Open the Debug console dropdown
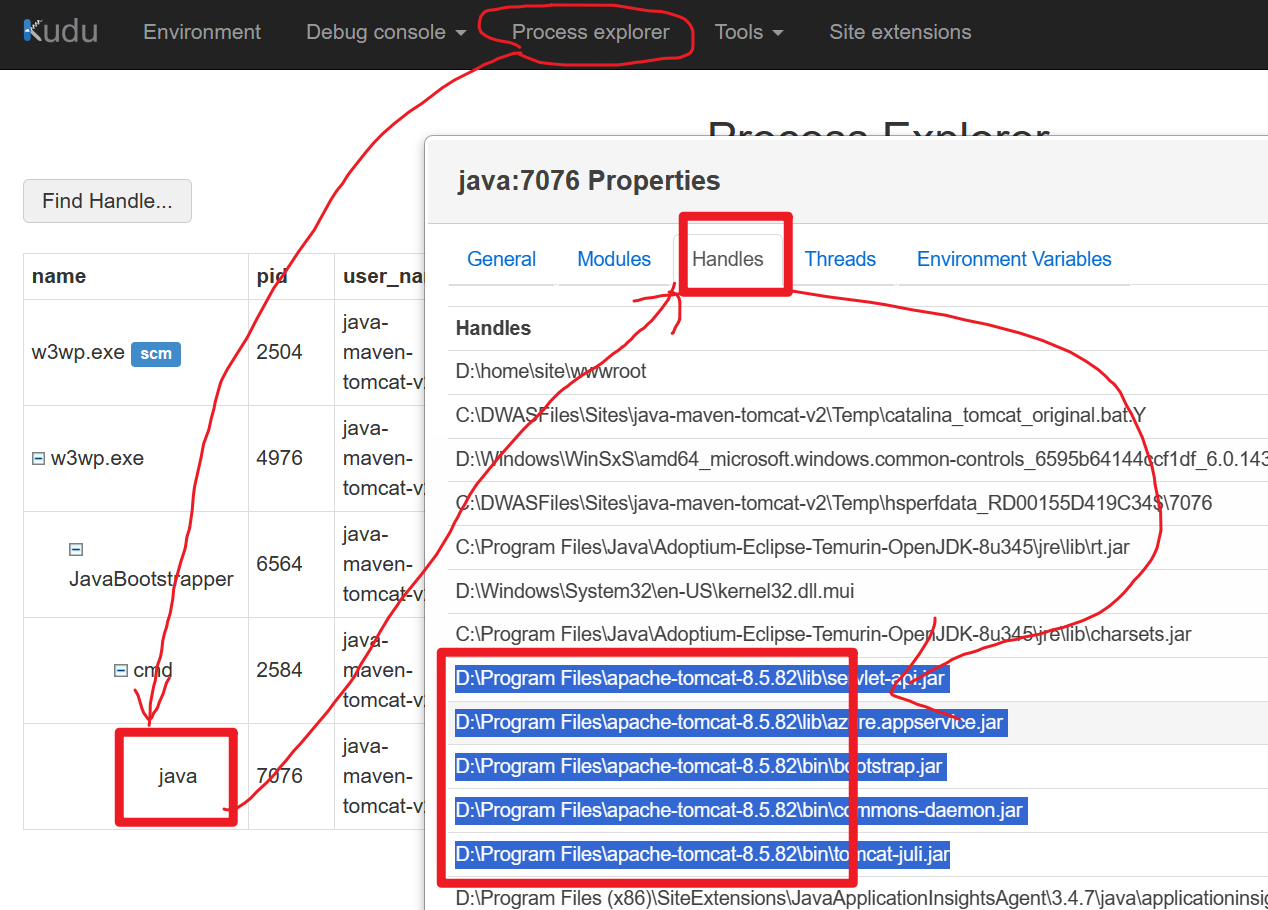Screen dimensions: 1268x910 386,32
